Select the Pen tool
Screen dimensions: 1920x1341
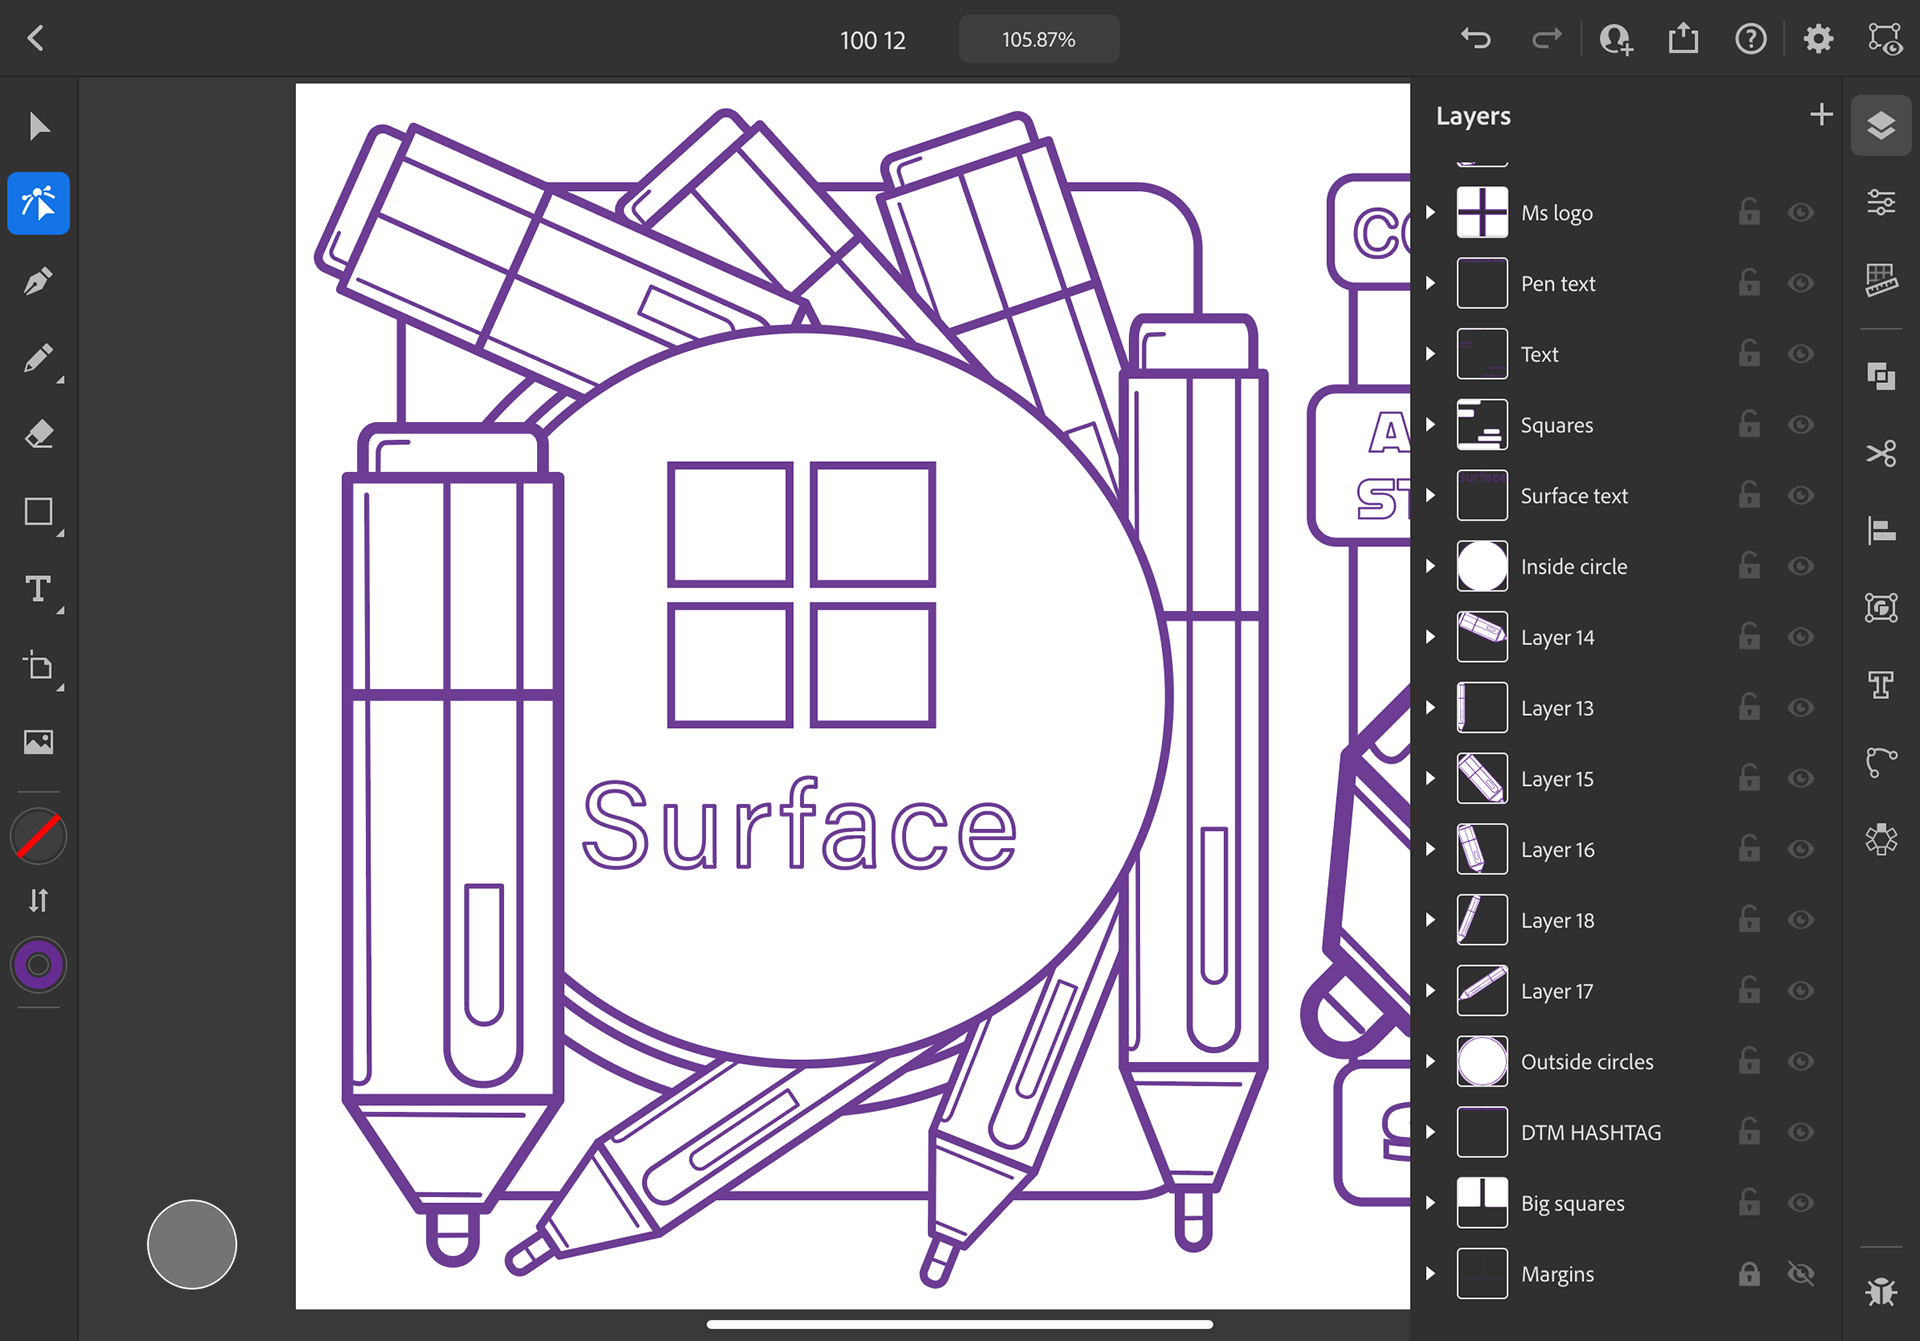(38, 281)
